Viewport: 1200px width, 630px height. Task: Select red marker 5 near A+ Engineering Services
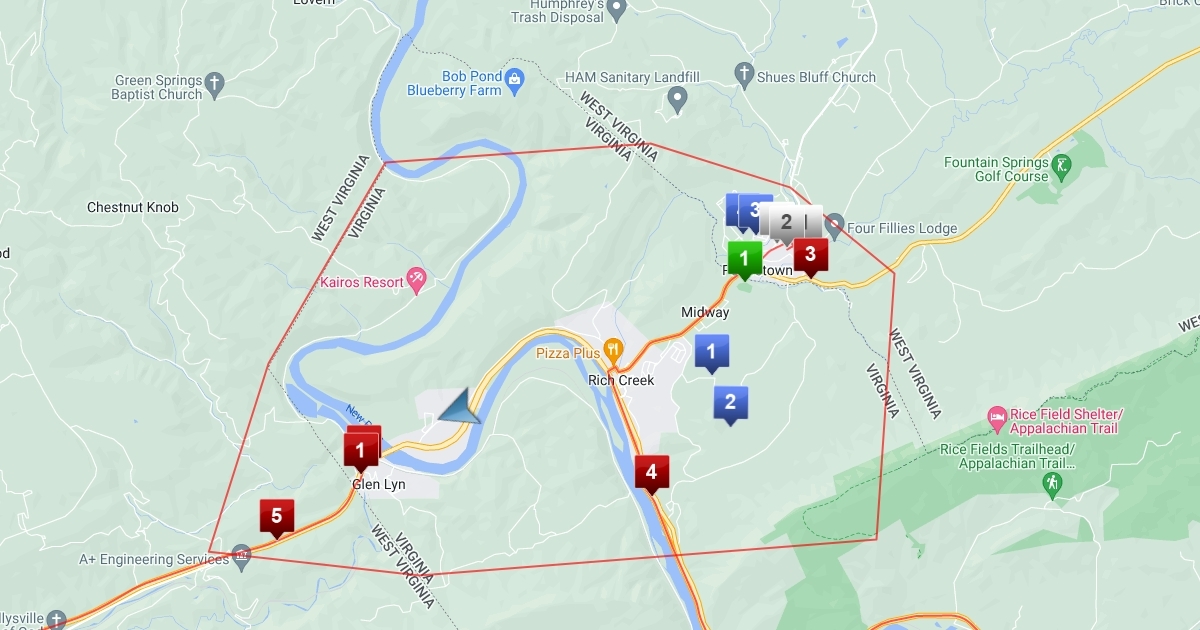277,518
